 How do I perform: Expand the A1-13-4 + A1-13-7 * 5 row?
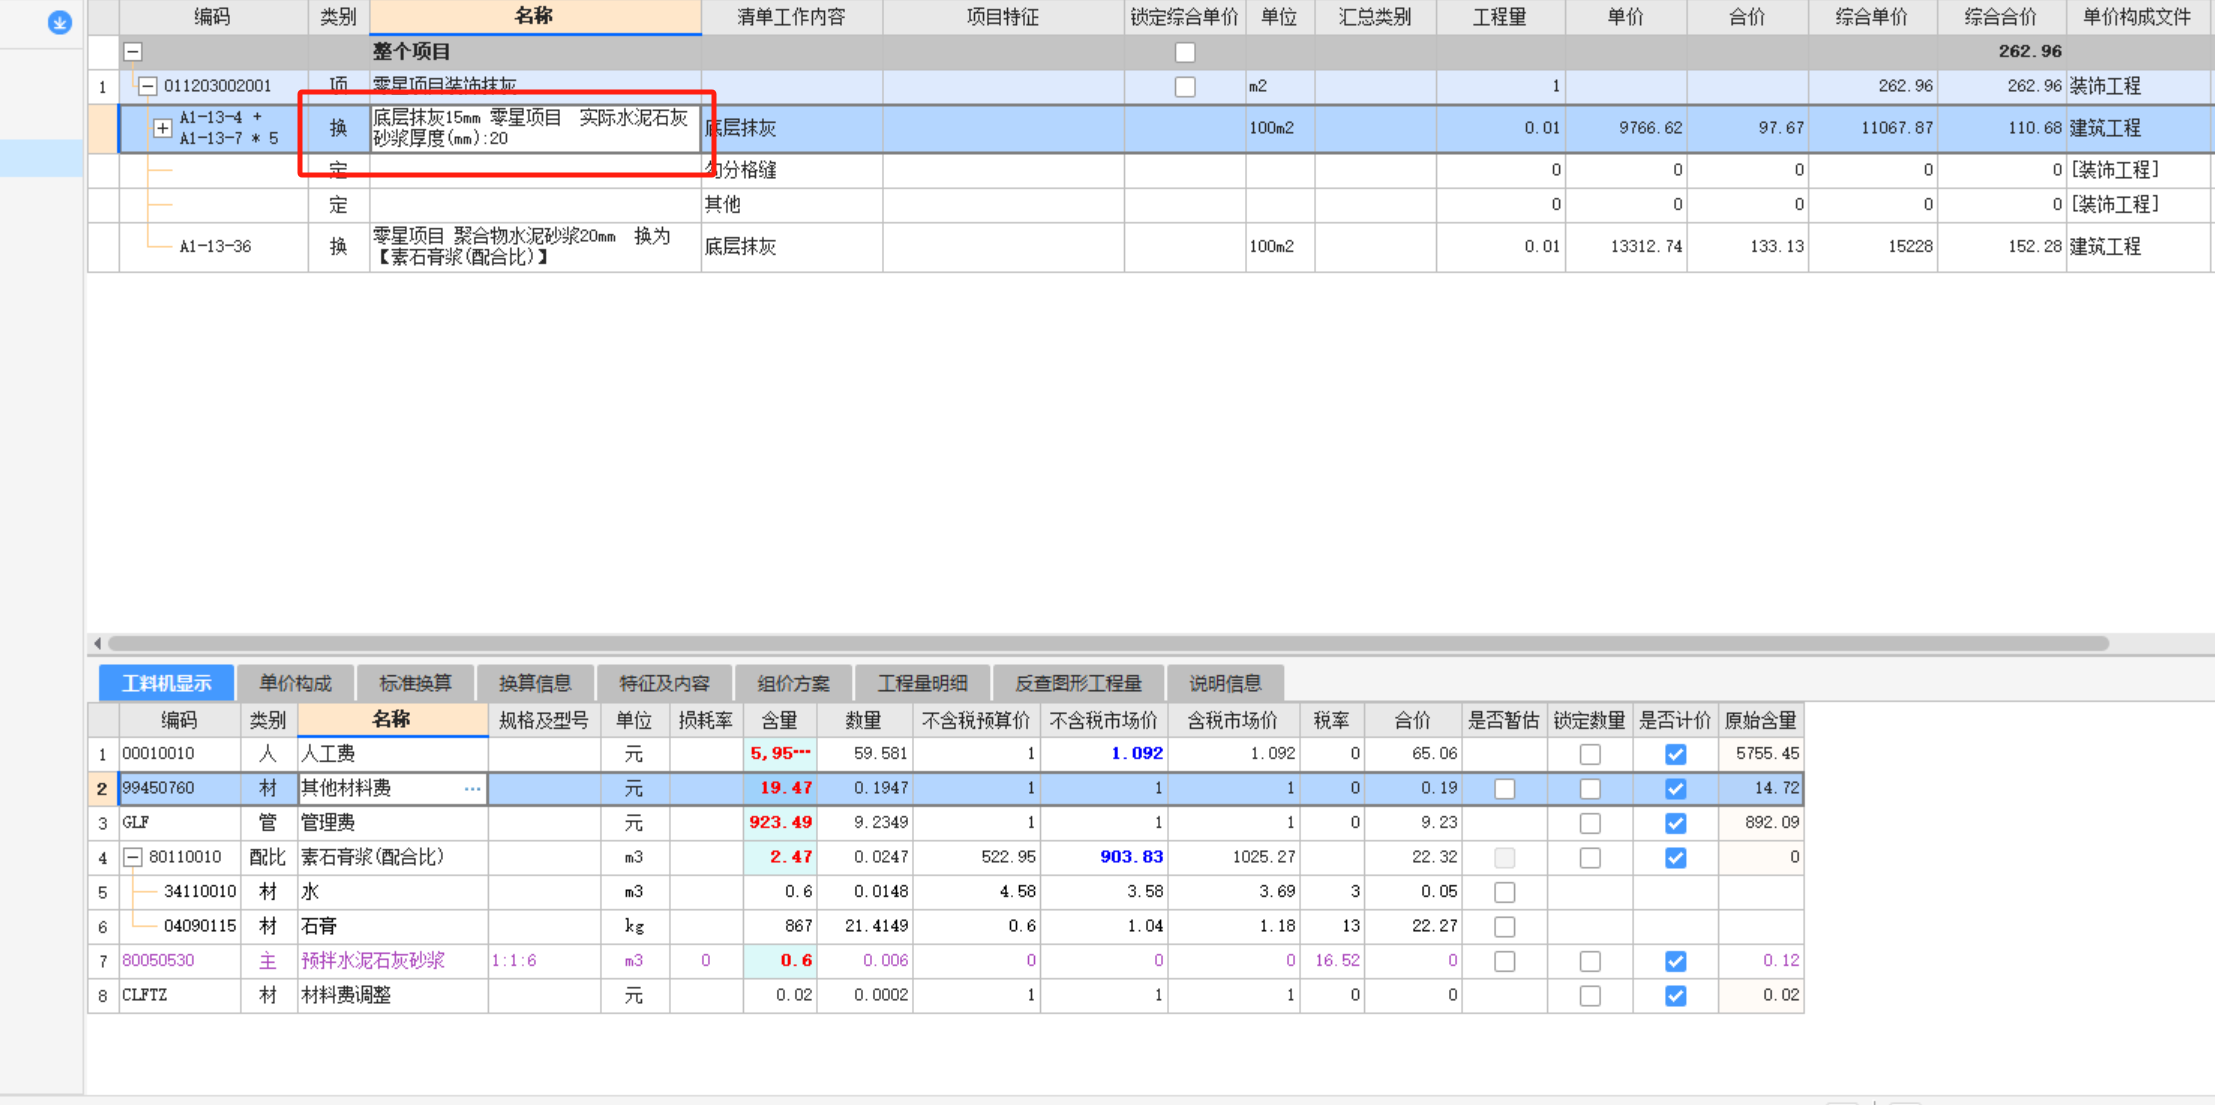[162, 128]
